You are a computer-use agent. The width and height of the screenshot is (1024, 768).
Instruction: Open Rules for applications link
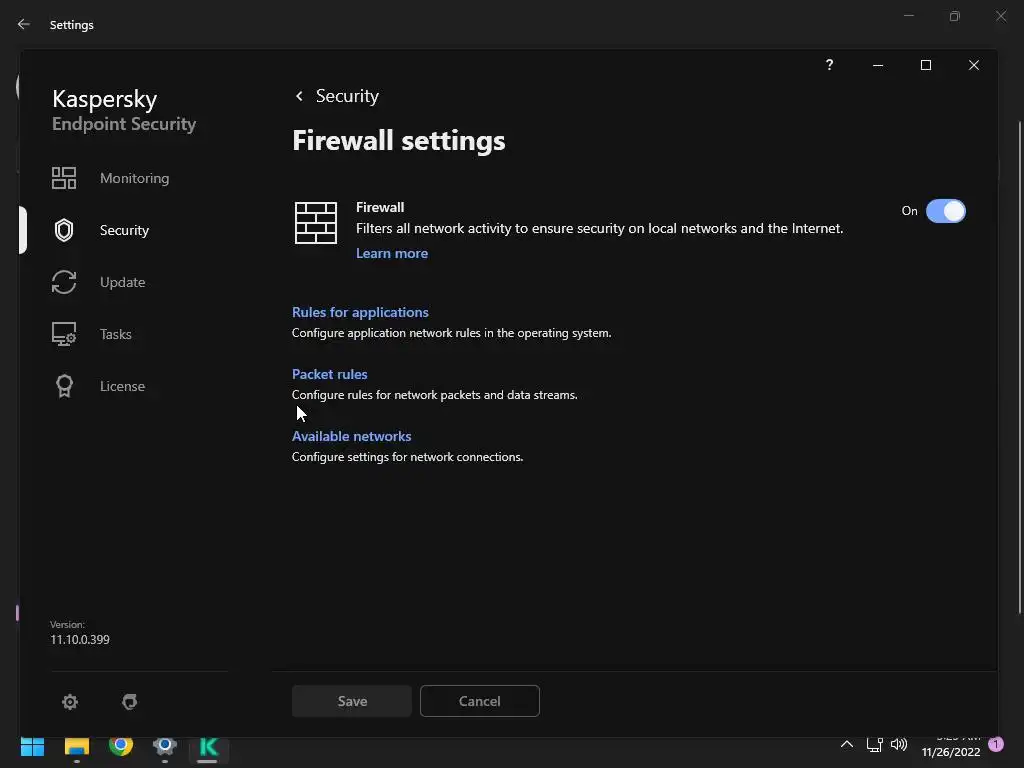360,312
